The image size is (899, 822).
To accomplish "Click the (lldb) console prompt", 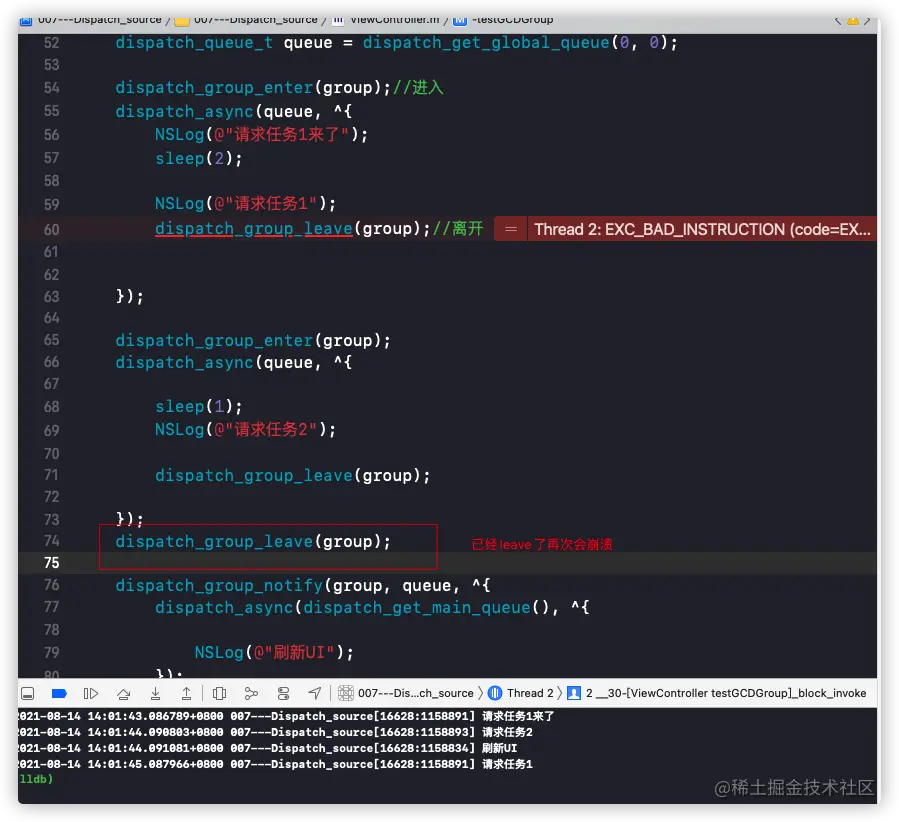I will pos(36,780).
